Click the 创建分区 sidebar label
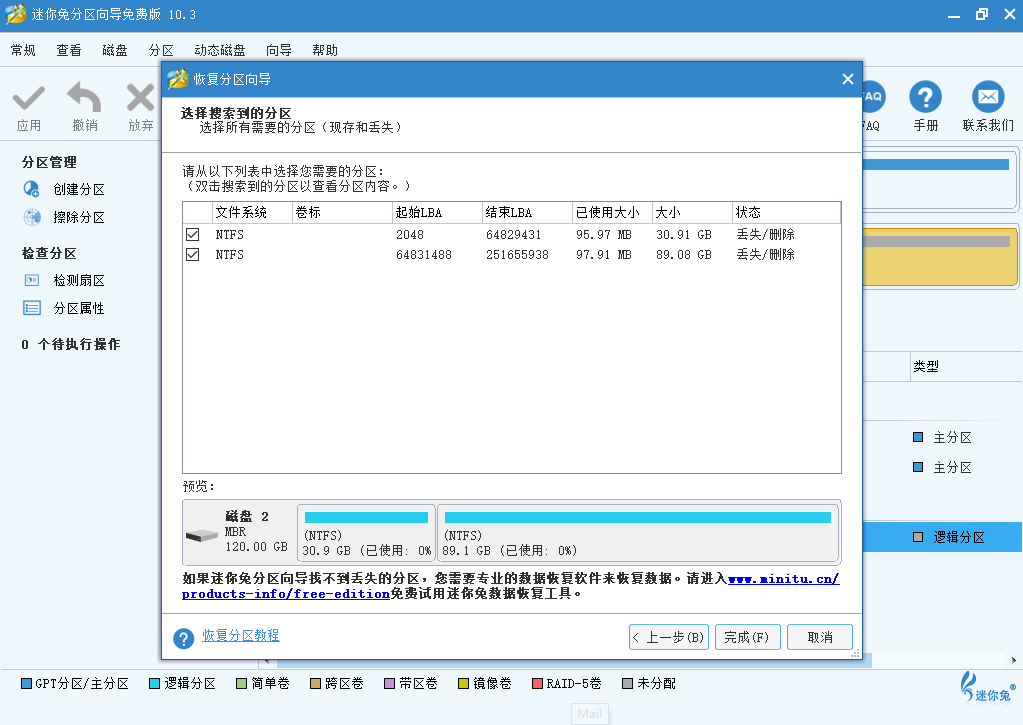Image resolution: width=1023 pixels, height=725 pixels. [x=79, y=189]
